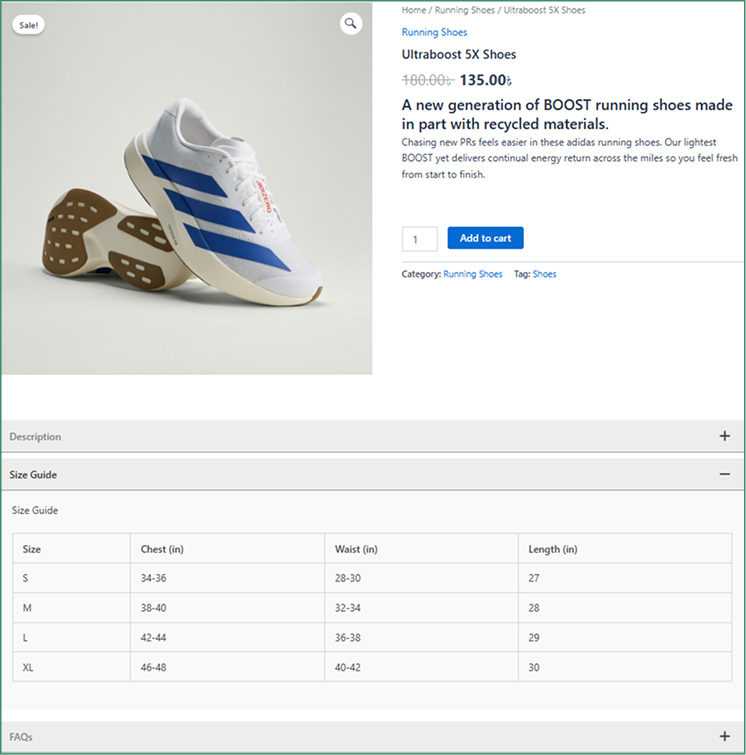Click length value 30
This screenshot has width=746, height=755.
coord(534,667)
